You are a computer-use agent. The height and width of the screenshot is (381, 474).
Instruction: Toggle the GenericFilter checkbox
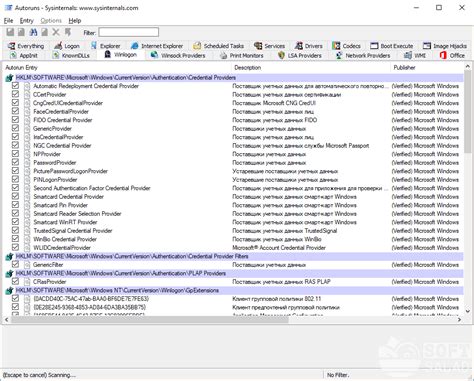[15, 264]
